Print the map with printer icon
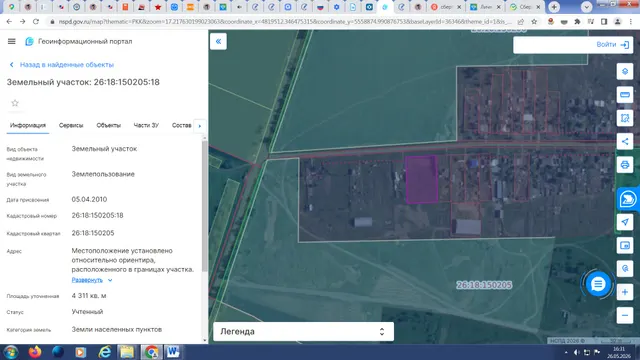Image resolution: width=640 pixels, height=360 pixels. click(624, 165)
